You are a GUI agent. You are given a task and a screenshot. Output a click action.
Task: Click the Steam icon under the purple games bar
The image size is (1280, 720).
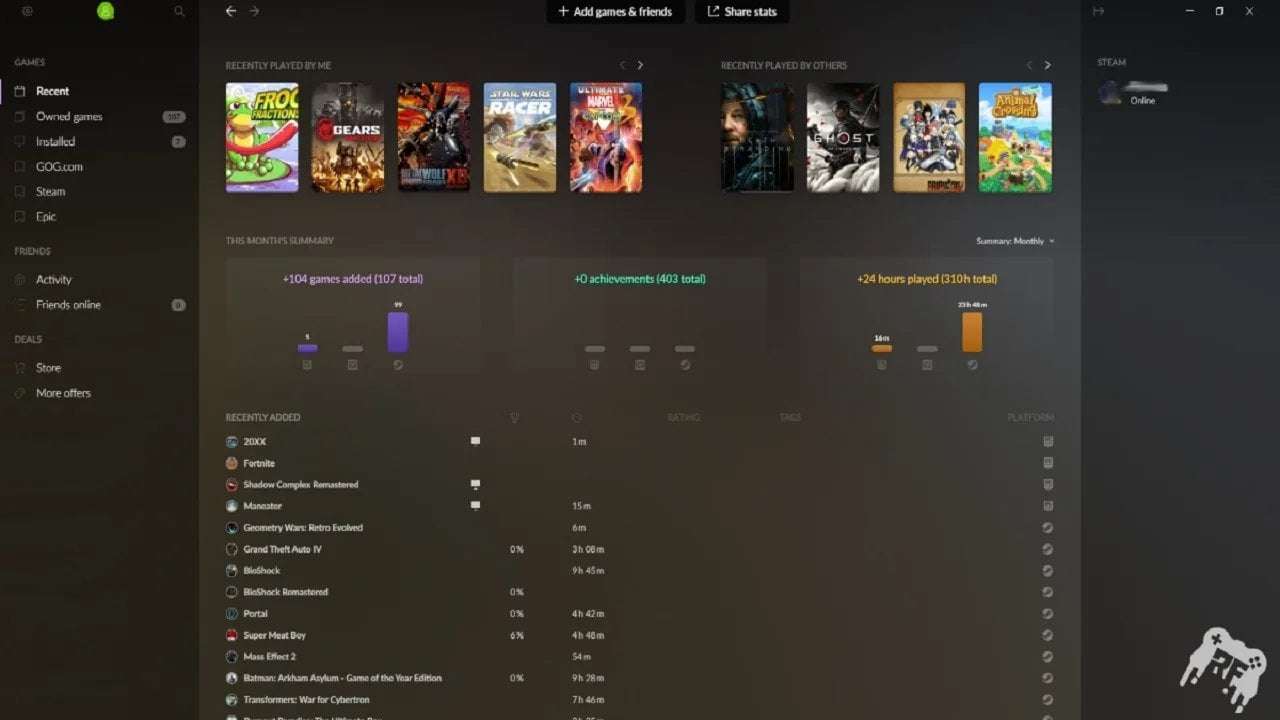pos(398,365)
